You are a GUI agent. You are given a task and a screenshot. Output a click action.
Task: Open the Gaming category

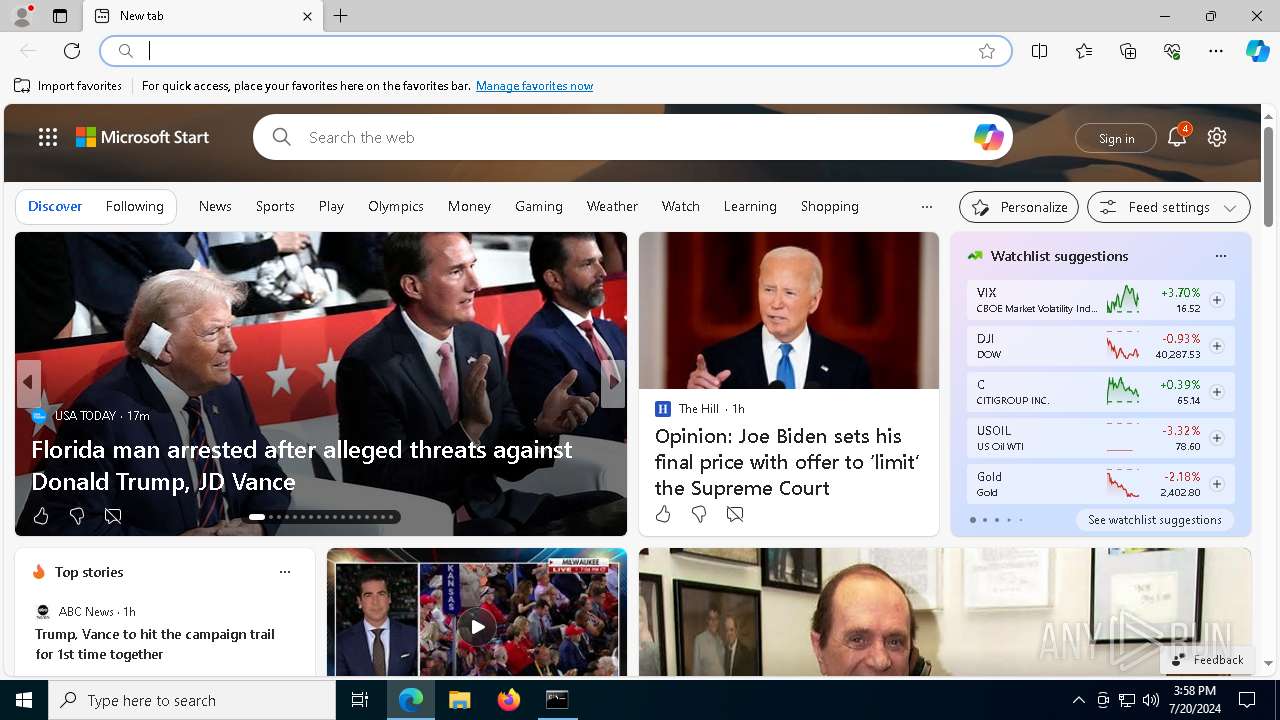pyautogui.click(x=539, y=206)
